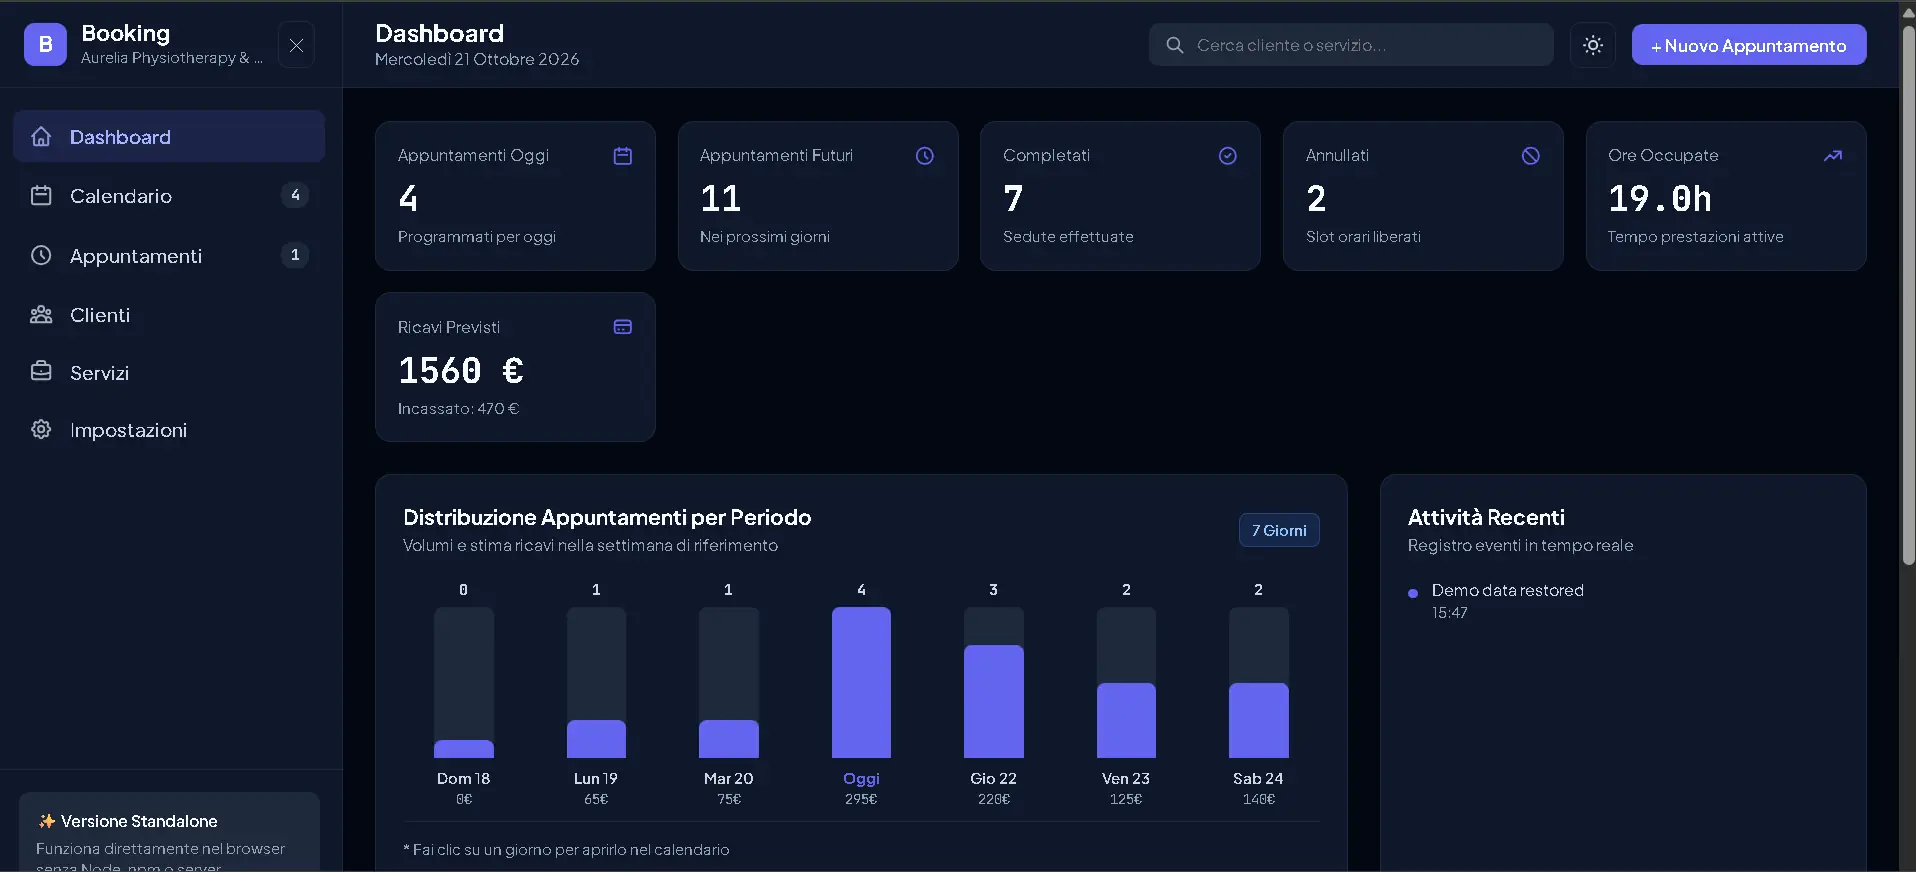Select the Mar 20 chart bar
Viewport: 1916px width, 872px height.
(729, 683)
